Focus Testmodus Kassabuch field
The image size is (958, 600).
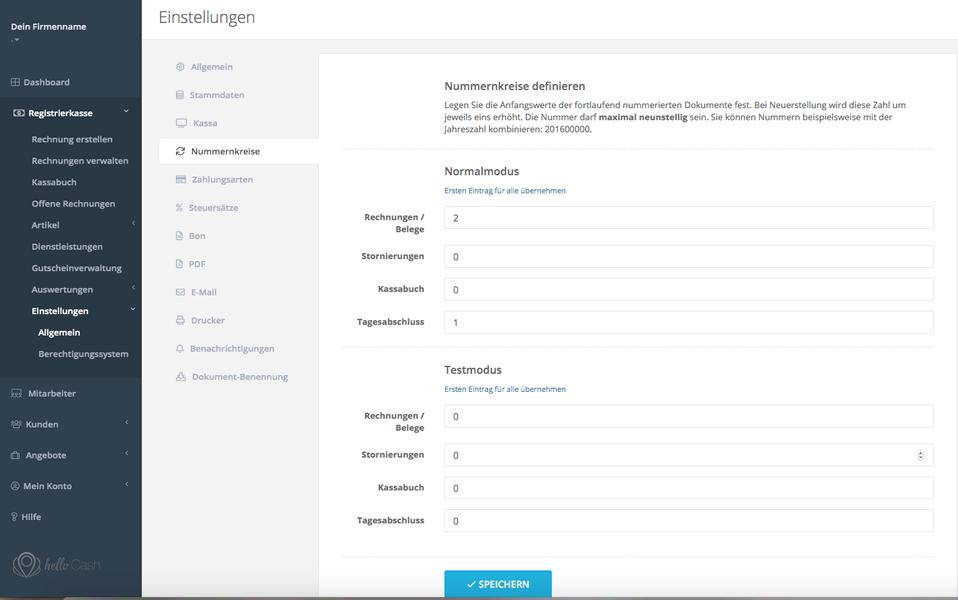coord(689,488)
